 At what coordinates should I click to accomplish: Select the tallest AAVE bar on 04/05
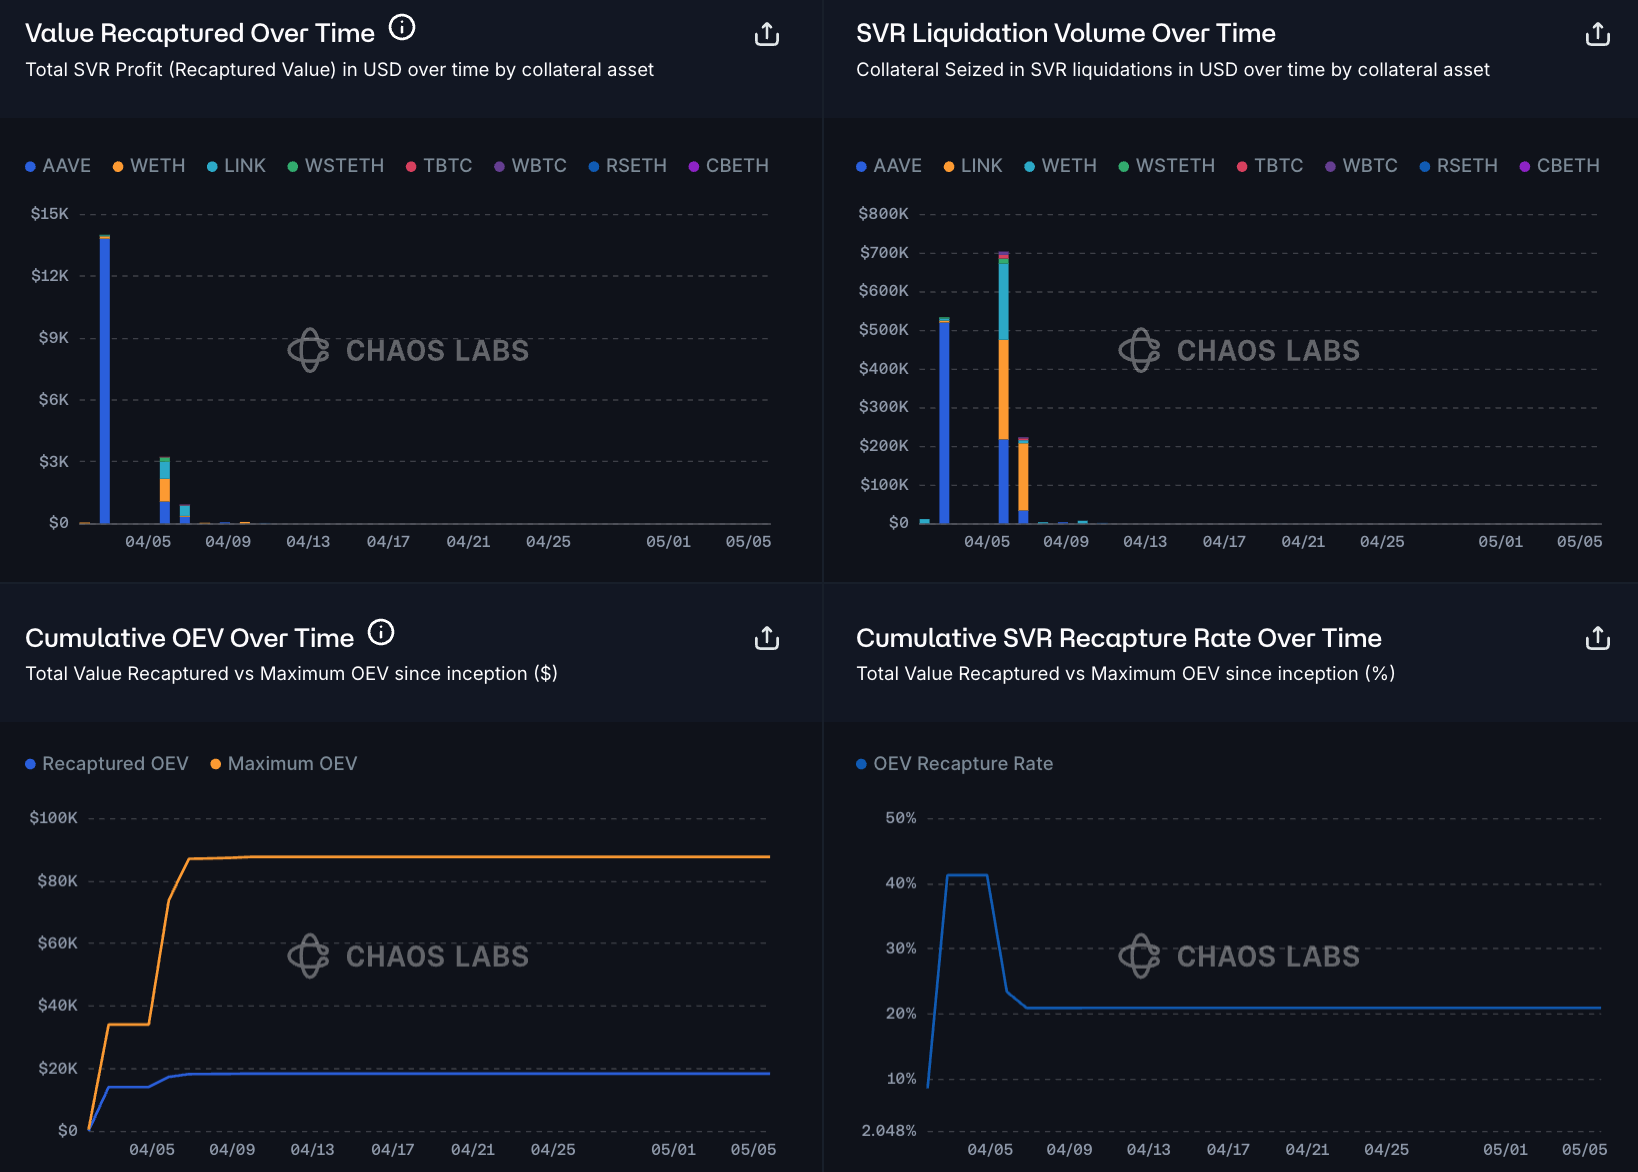(103, 380)
